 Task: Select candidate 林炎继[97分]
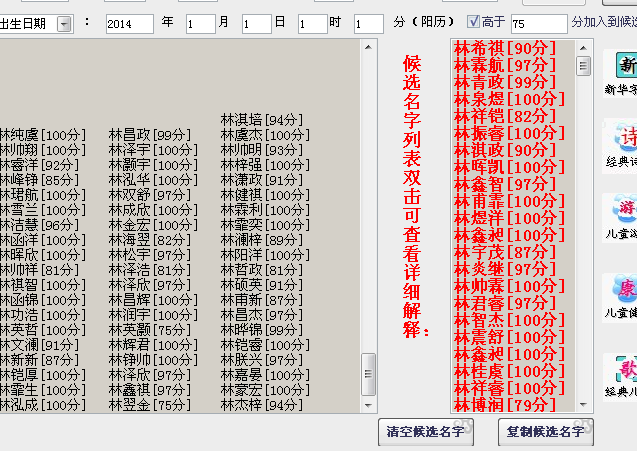coord(505,269)
